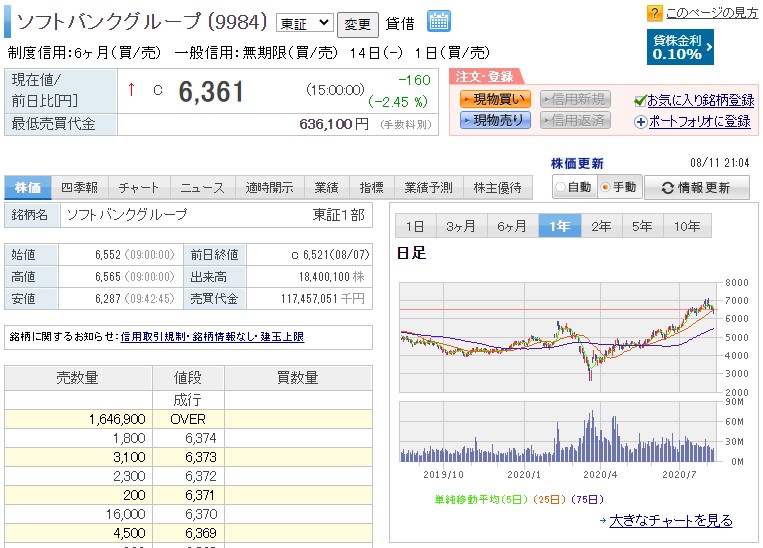Switch to the 業績予測 tab

point(428,187)
